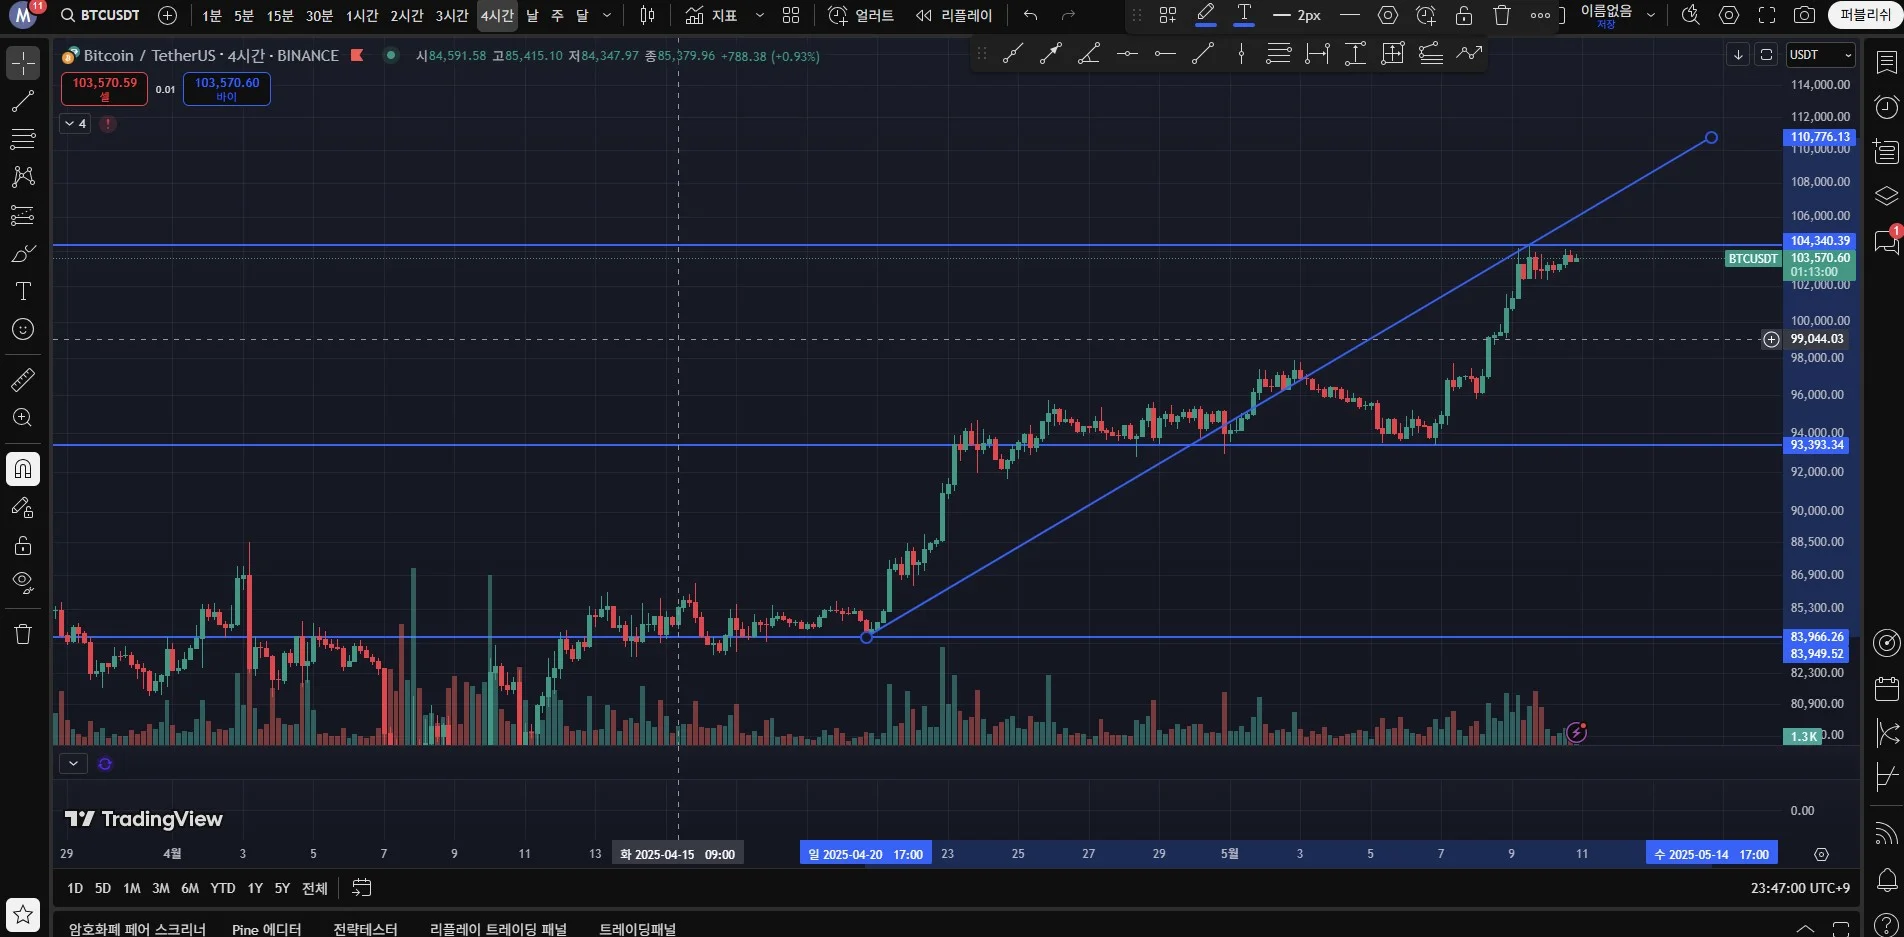Toggle lock all drawings in left sidebar
1904x937 pixels.
(23, 545)
